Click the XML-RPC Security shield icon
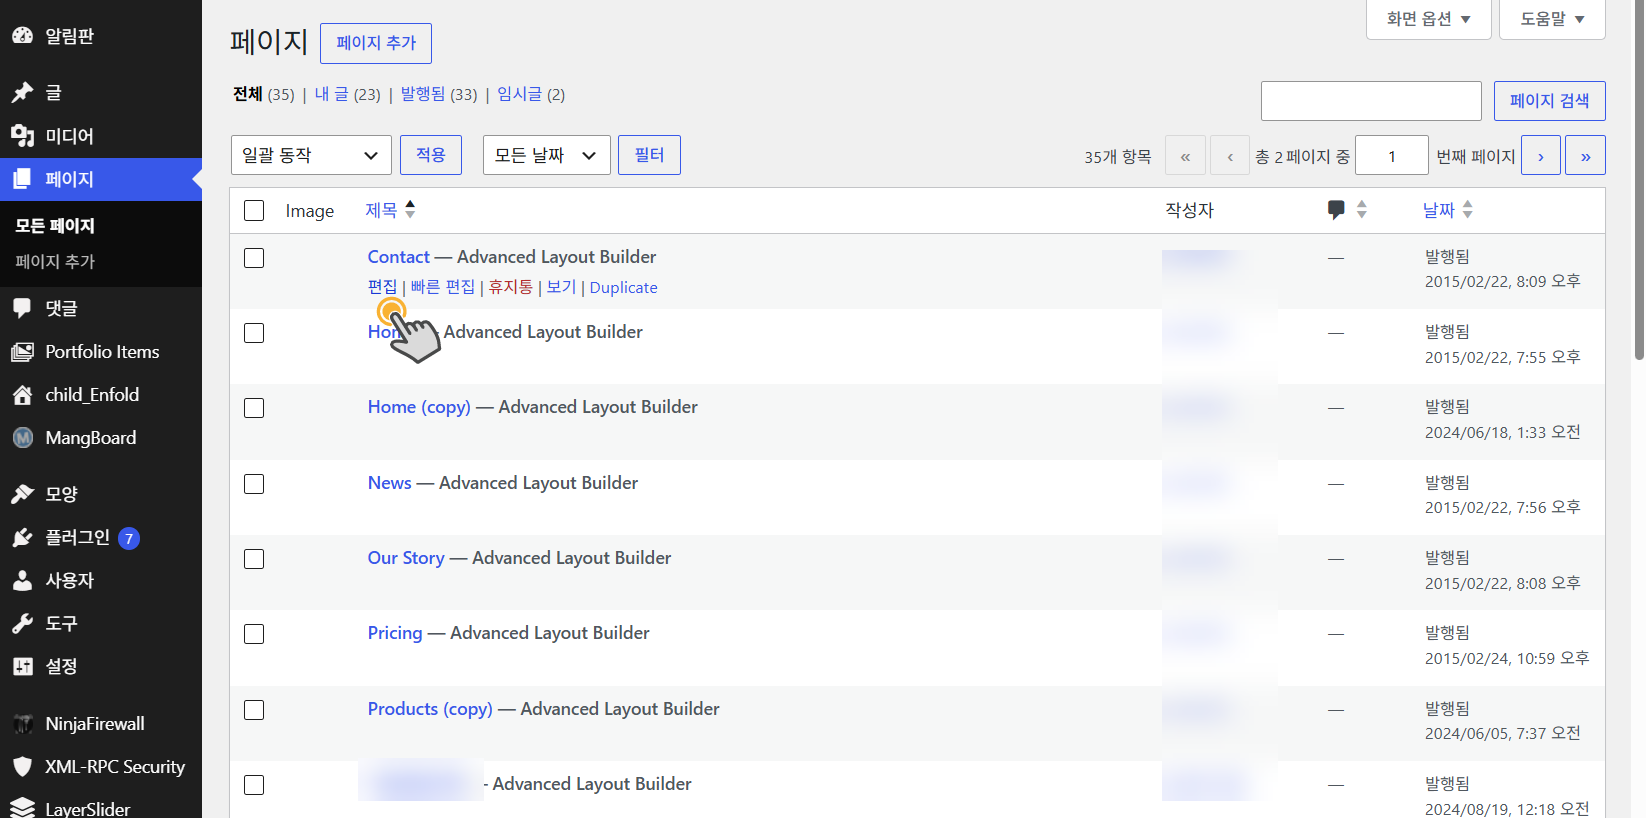 click(22, 766)
